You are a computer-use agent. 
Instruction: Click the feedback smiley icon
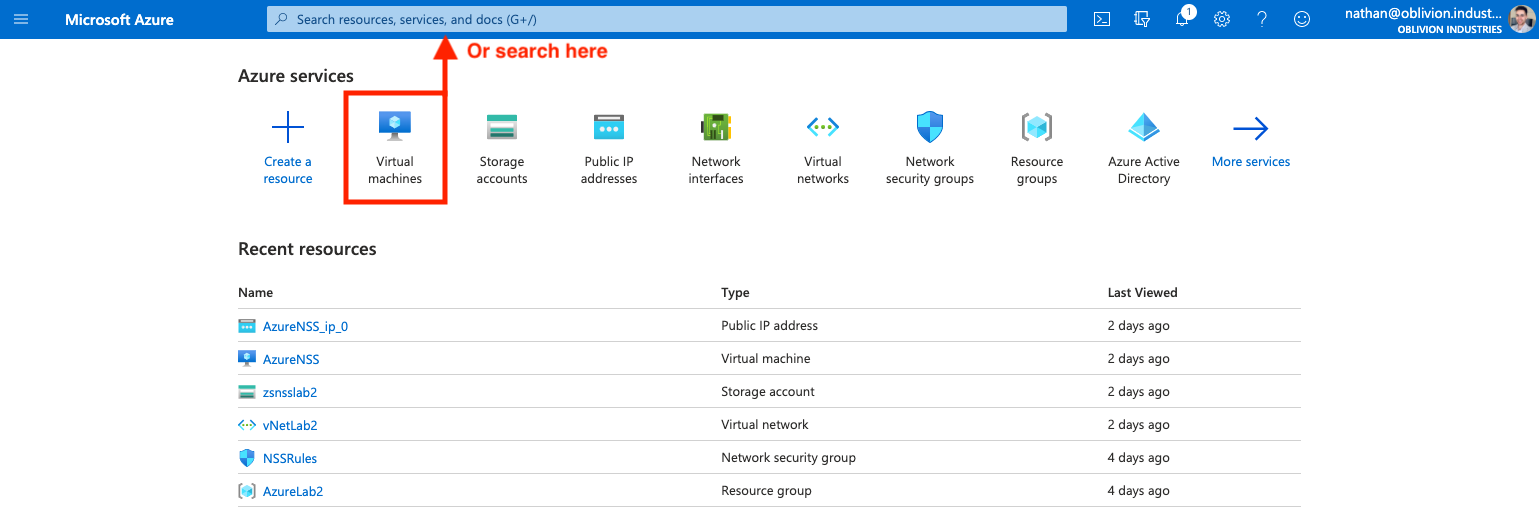pos(1301,19)
